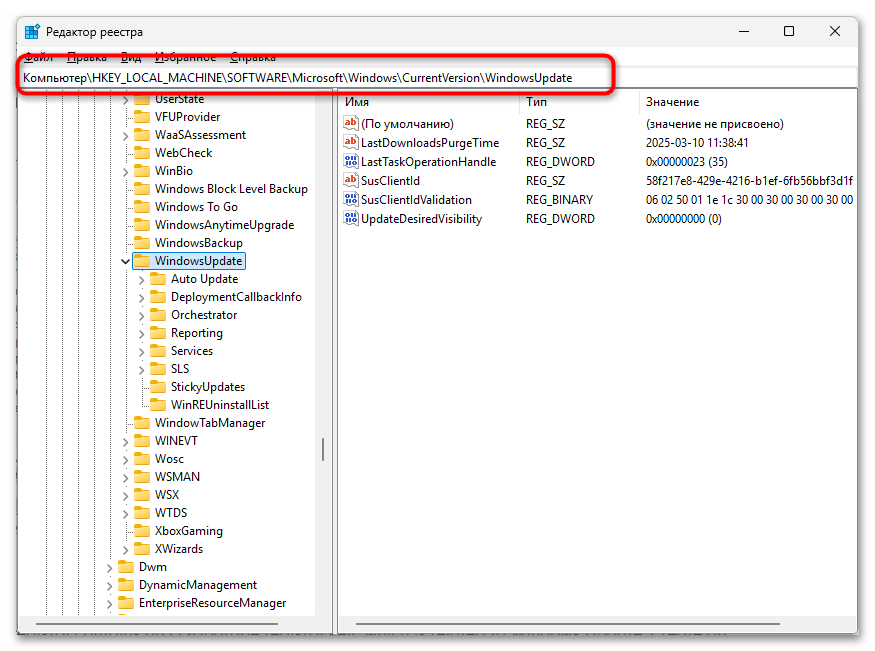
Task: Expand the WTDS key
Action: pyautogui.click(x=126, y=514)
